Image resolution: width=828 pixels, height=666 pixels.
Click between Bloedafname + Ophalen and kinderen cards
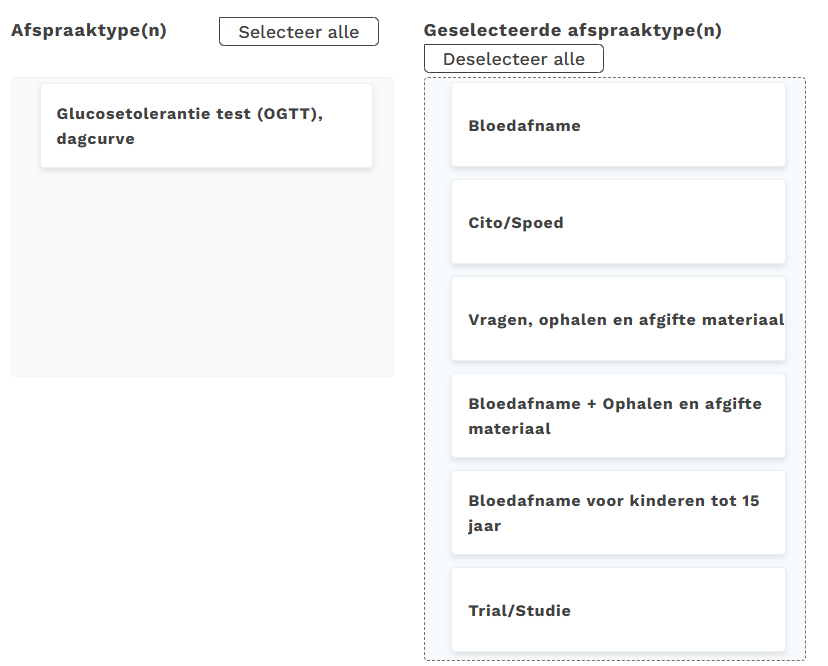tap(618, 464)
